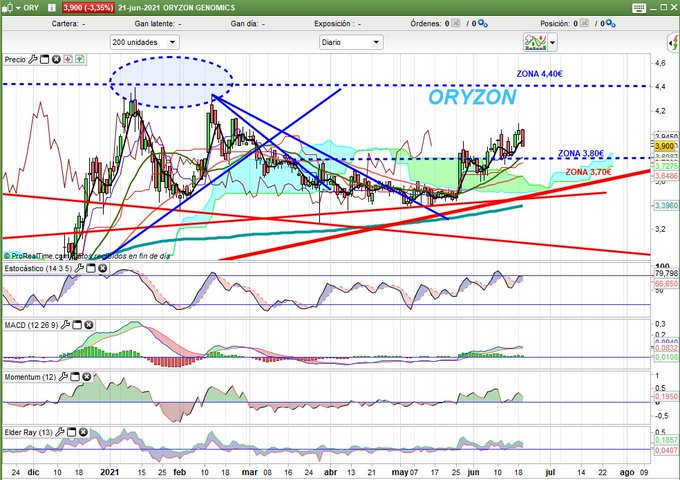Click the ZONA 3,70€ annotation text

[x=588, y=172]
